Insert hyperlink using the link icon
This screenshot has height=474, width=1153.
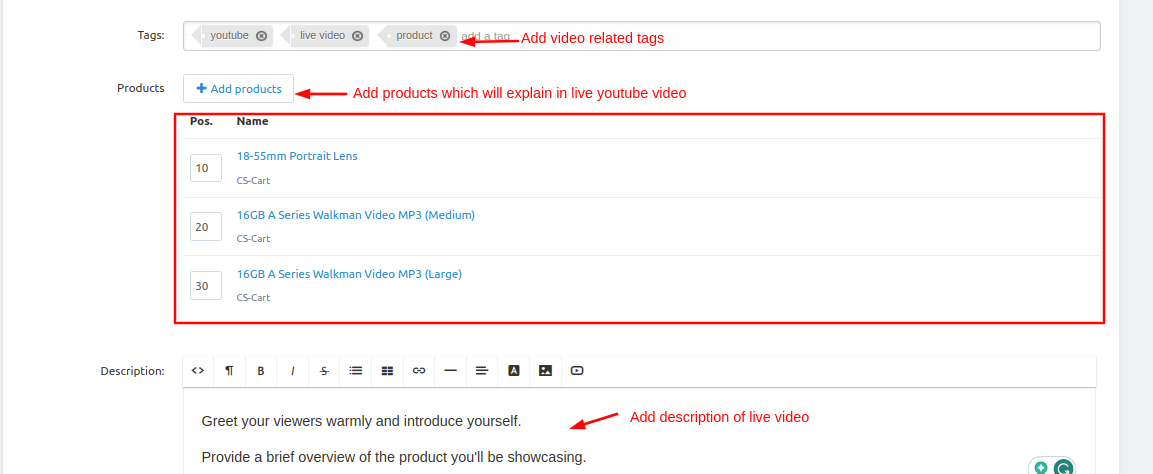(419, 371)
